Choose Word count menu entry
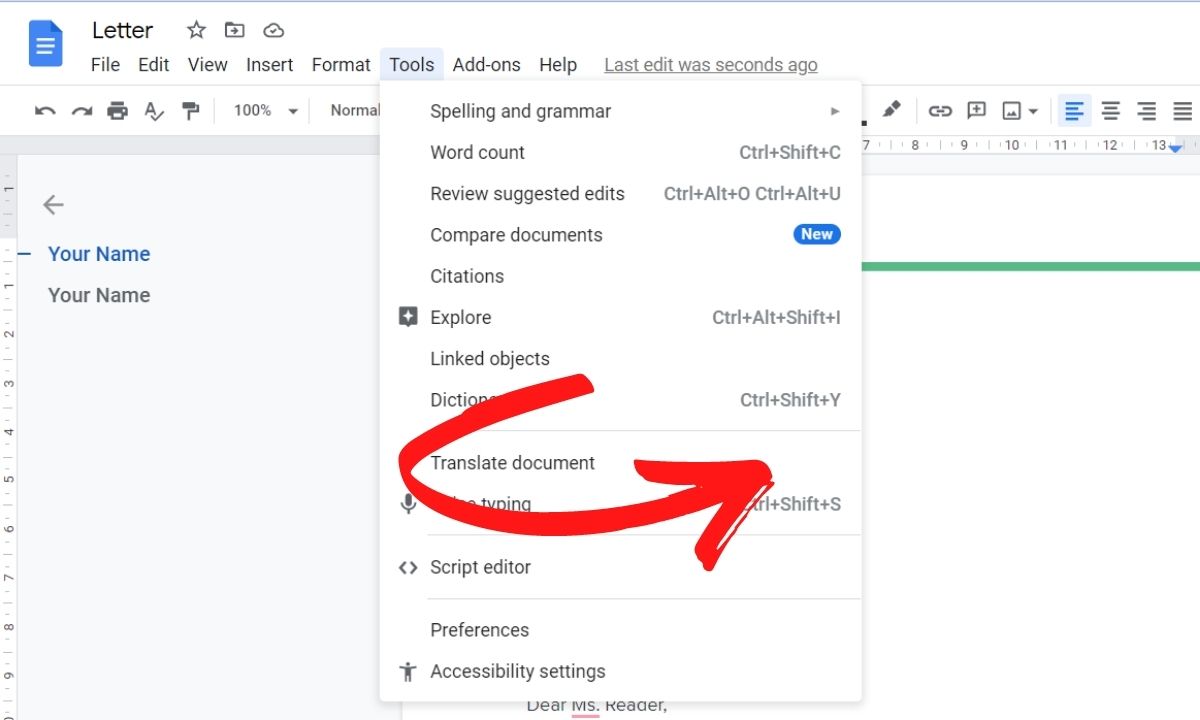Image resolution: width=1200 pixels, height=720 pixels. coord(477,153)
